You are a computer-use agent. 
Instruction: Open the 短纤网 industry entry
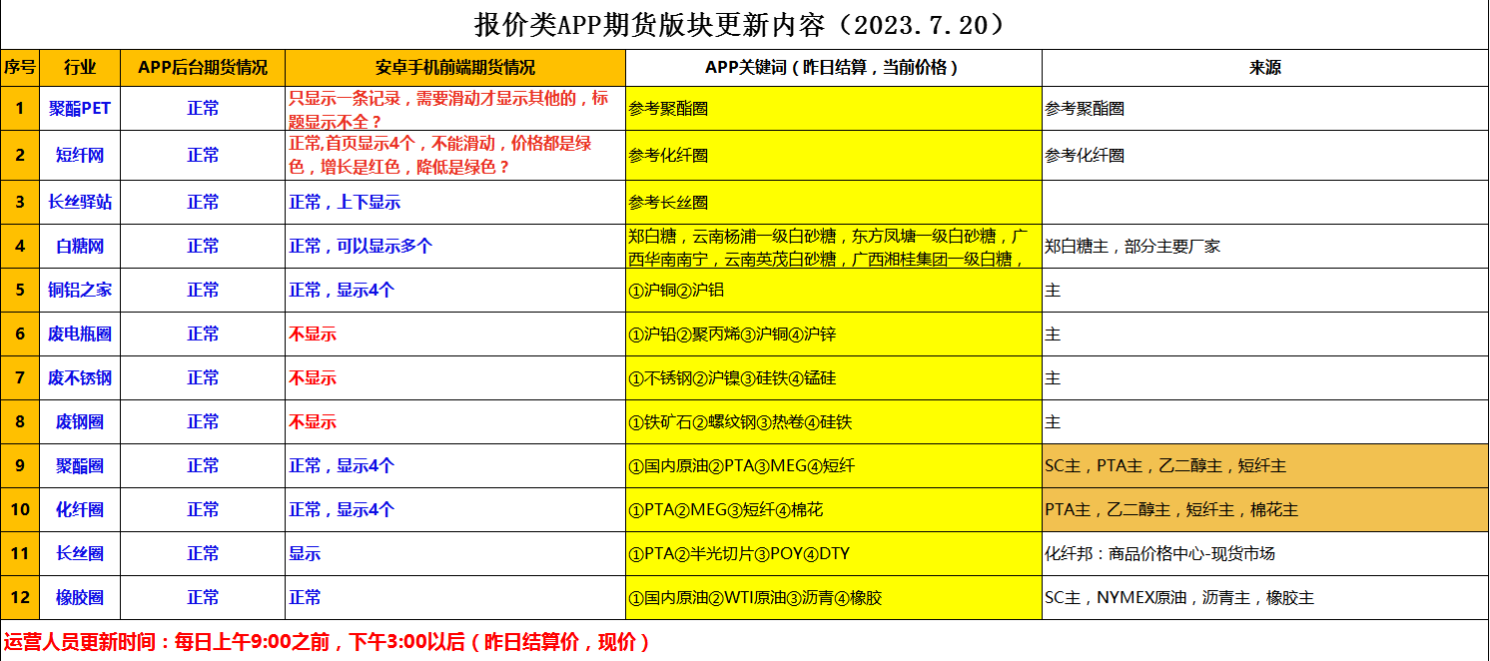tap(80, 155)
